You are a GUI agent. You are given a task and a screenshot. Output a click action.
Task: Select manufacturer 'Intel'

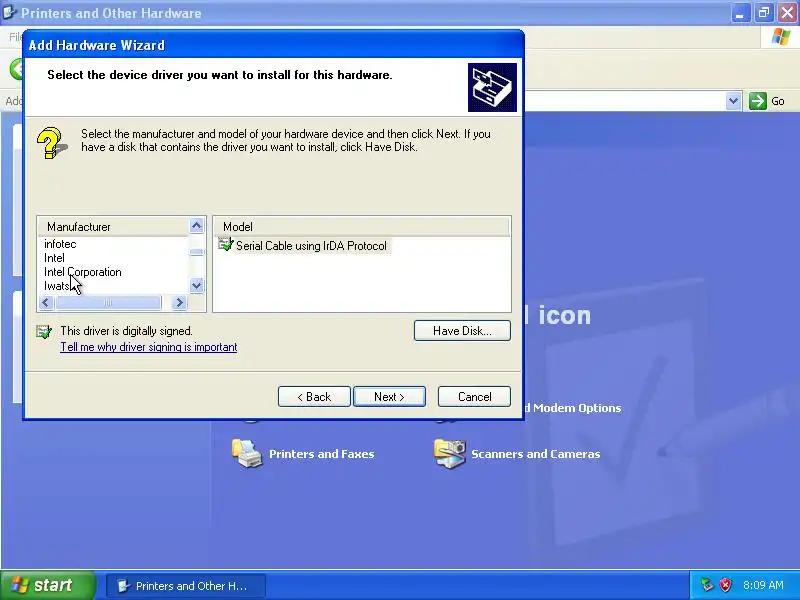[54, 258]
